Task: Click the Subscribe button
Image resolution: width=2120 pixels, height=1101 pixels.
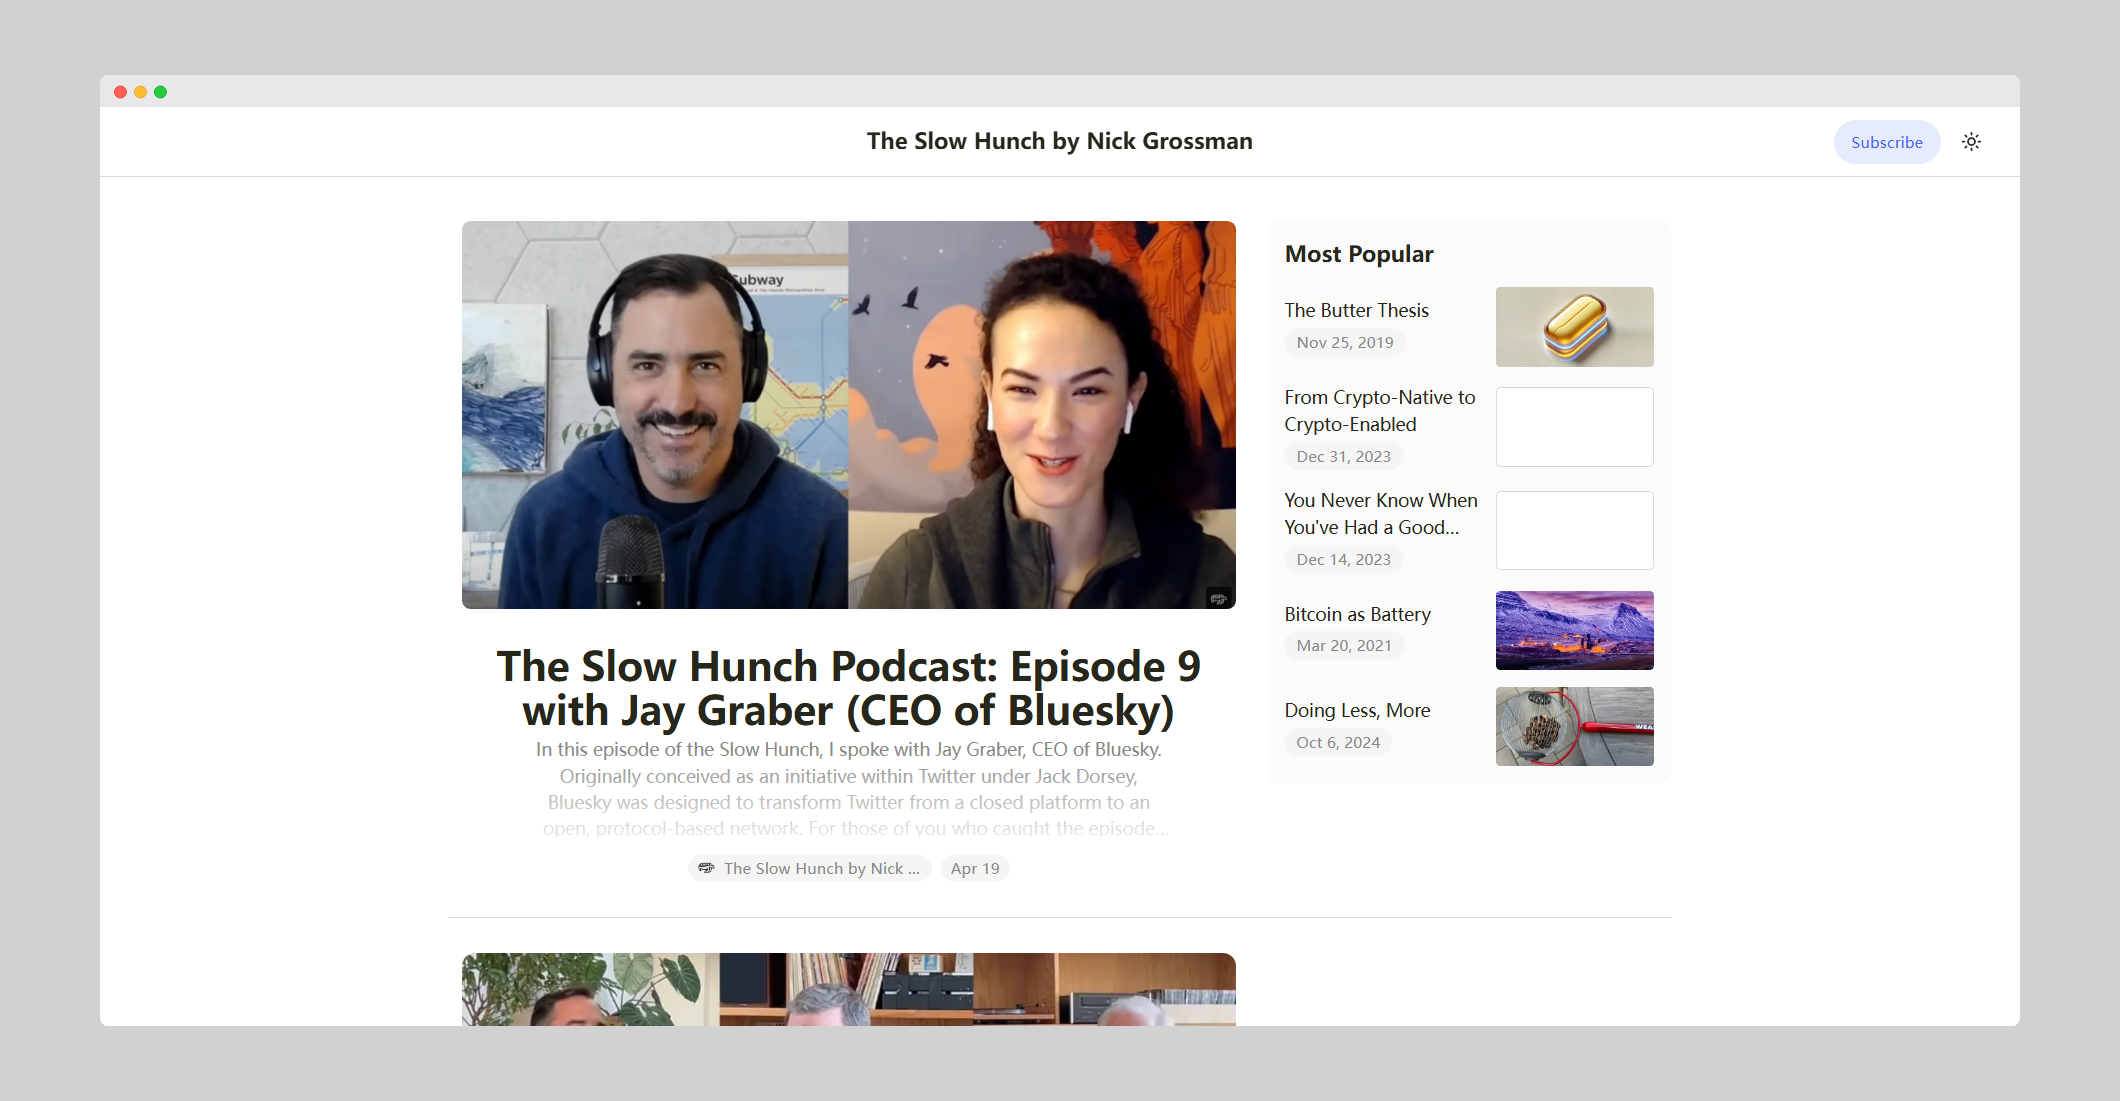Action: coord(1886,142)
